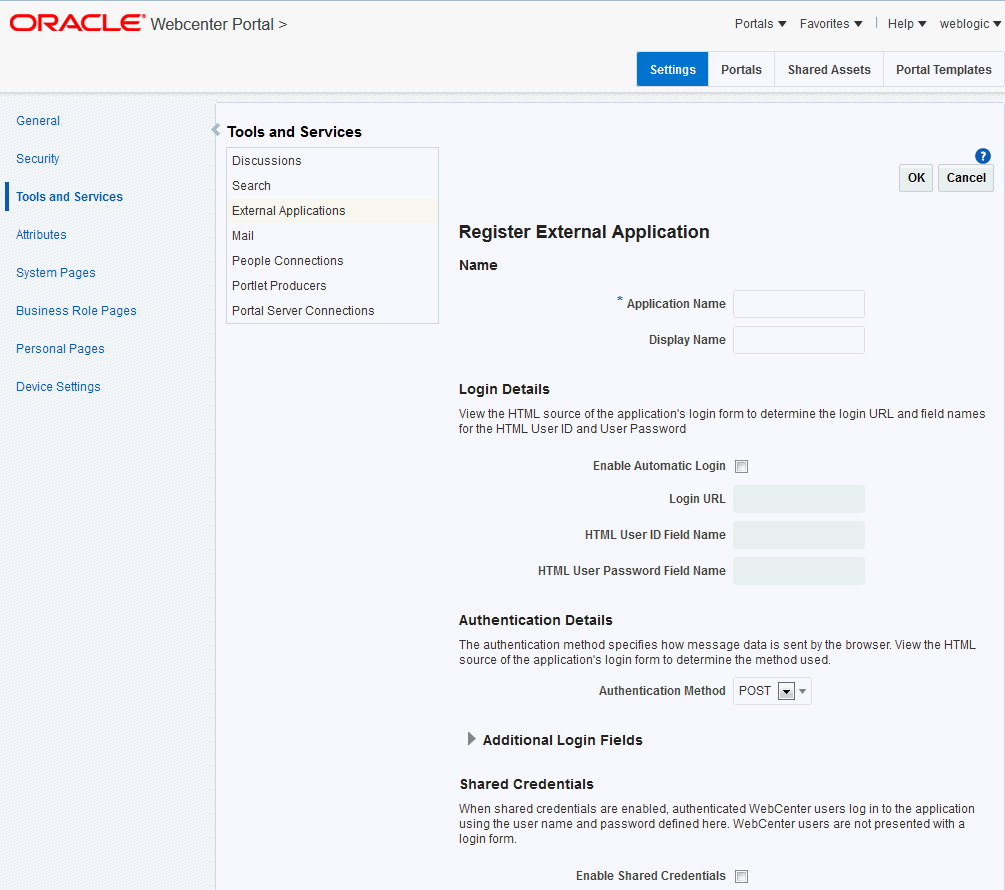Select Search in services list
Image resolution: width=1005 pixels, height=890 pixels.
pyautogui.click(x=332, y=186)
